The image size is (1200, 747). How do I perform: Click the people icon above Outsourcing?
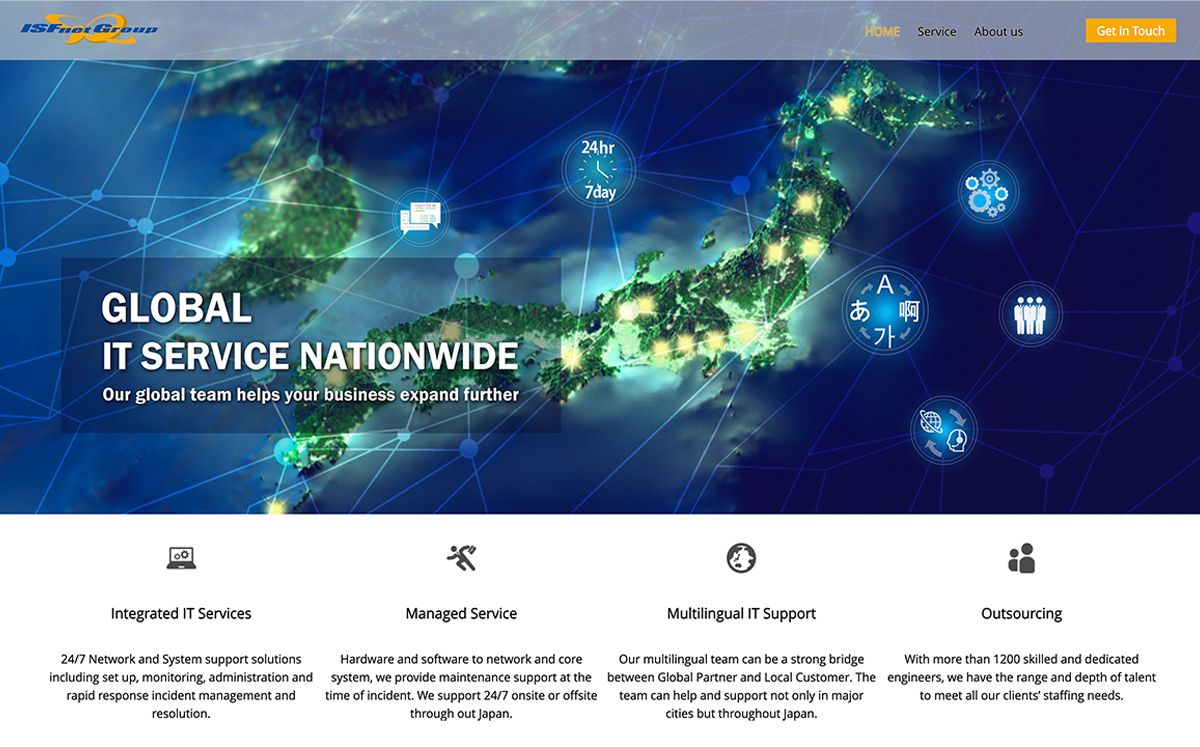(1021, 558)
